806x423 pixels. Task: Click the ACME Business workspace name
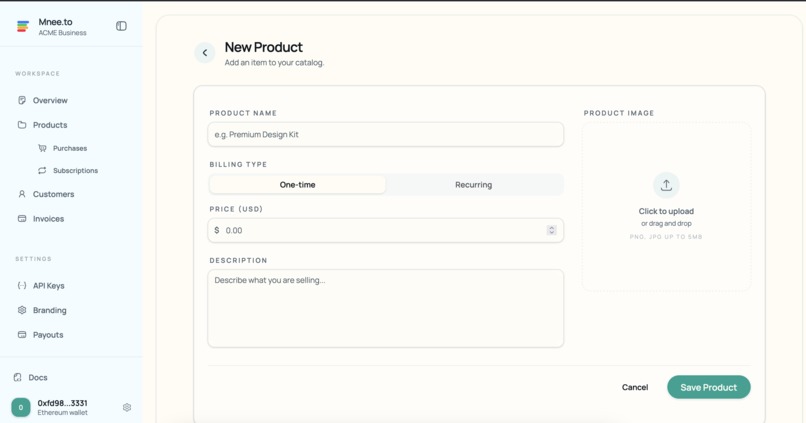tap(62, 33)
